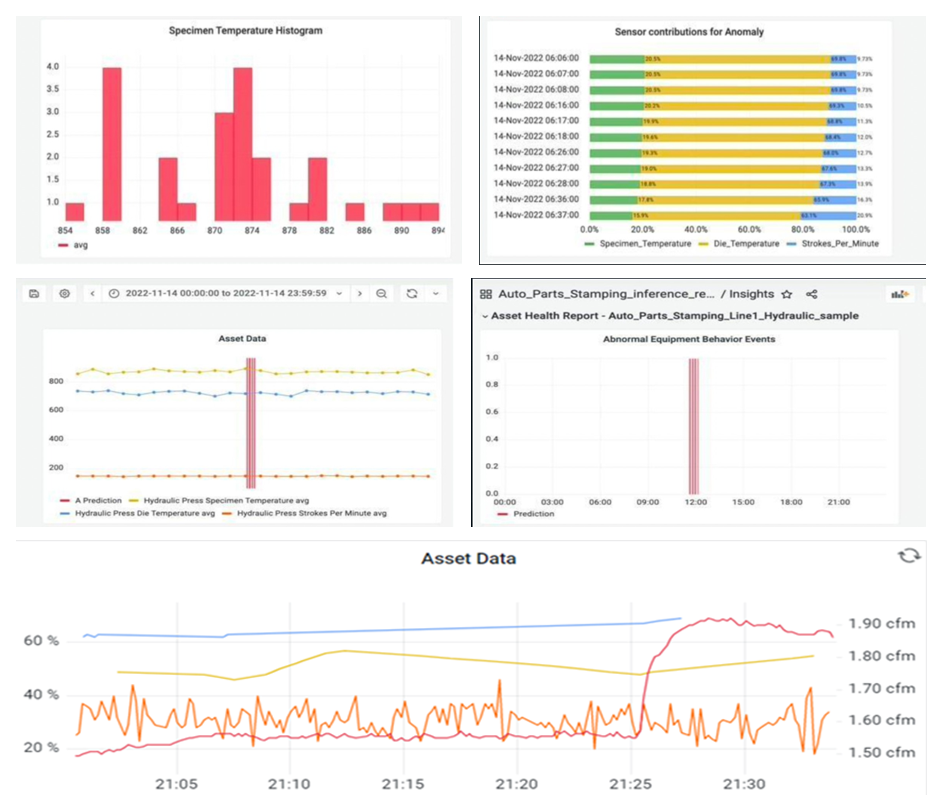
Task: Click the Insights breadcrumb link
Action: 753,294
